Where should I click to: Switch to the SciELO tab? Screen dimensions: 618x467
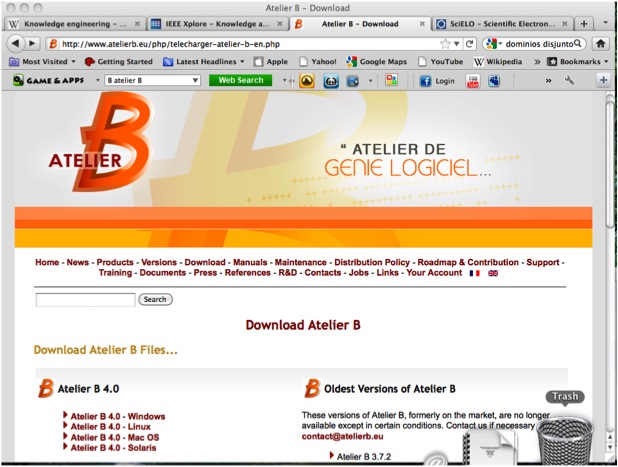502,24
